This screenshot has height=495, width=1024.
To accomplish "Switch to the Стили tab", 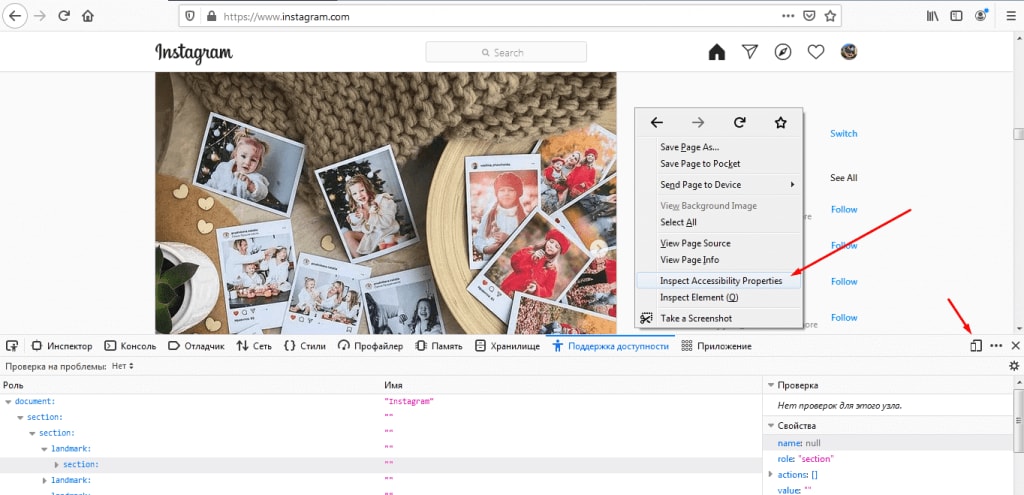I will click(305, 346).
